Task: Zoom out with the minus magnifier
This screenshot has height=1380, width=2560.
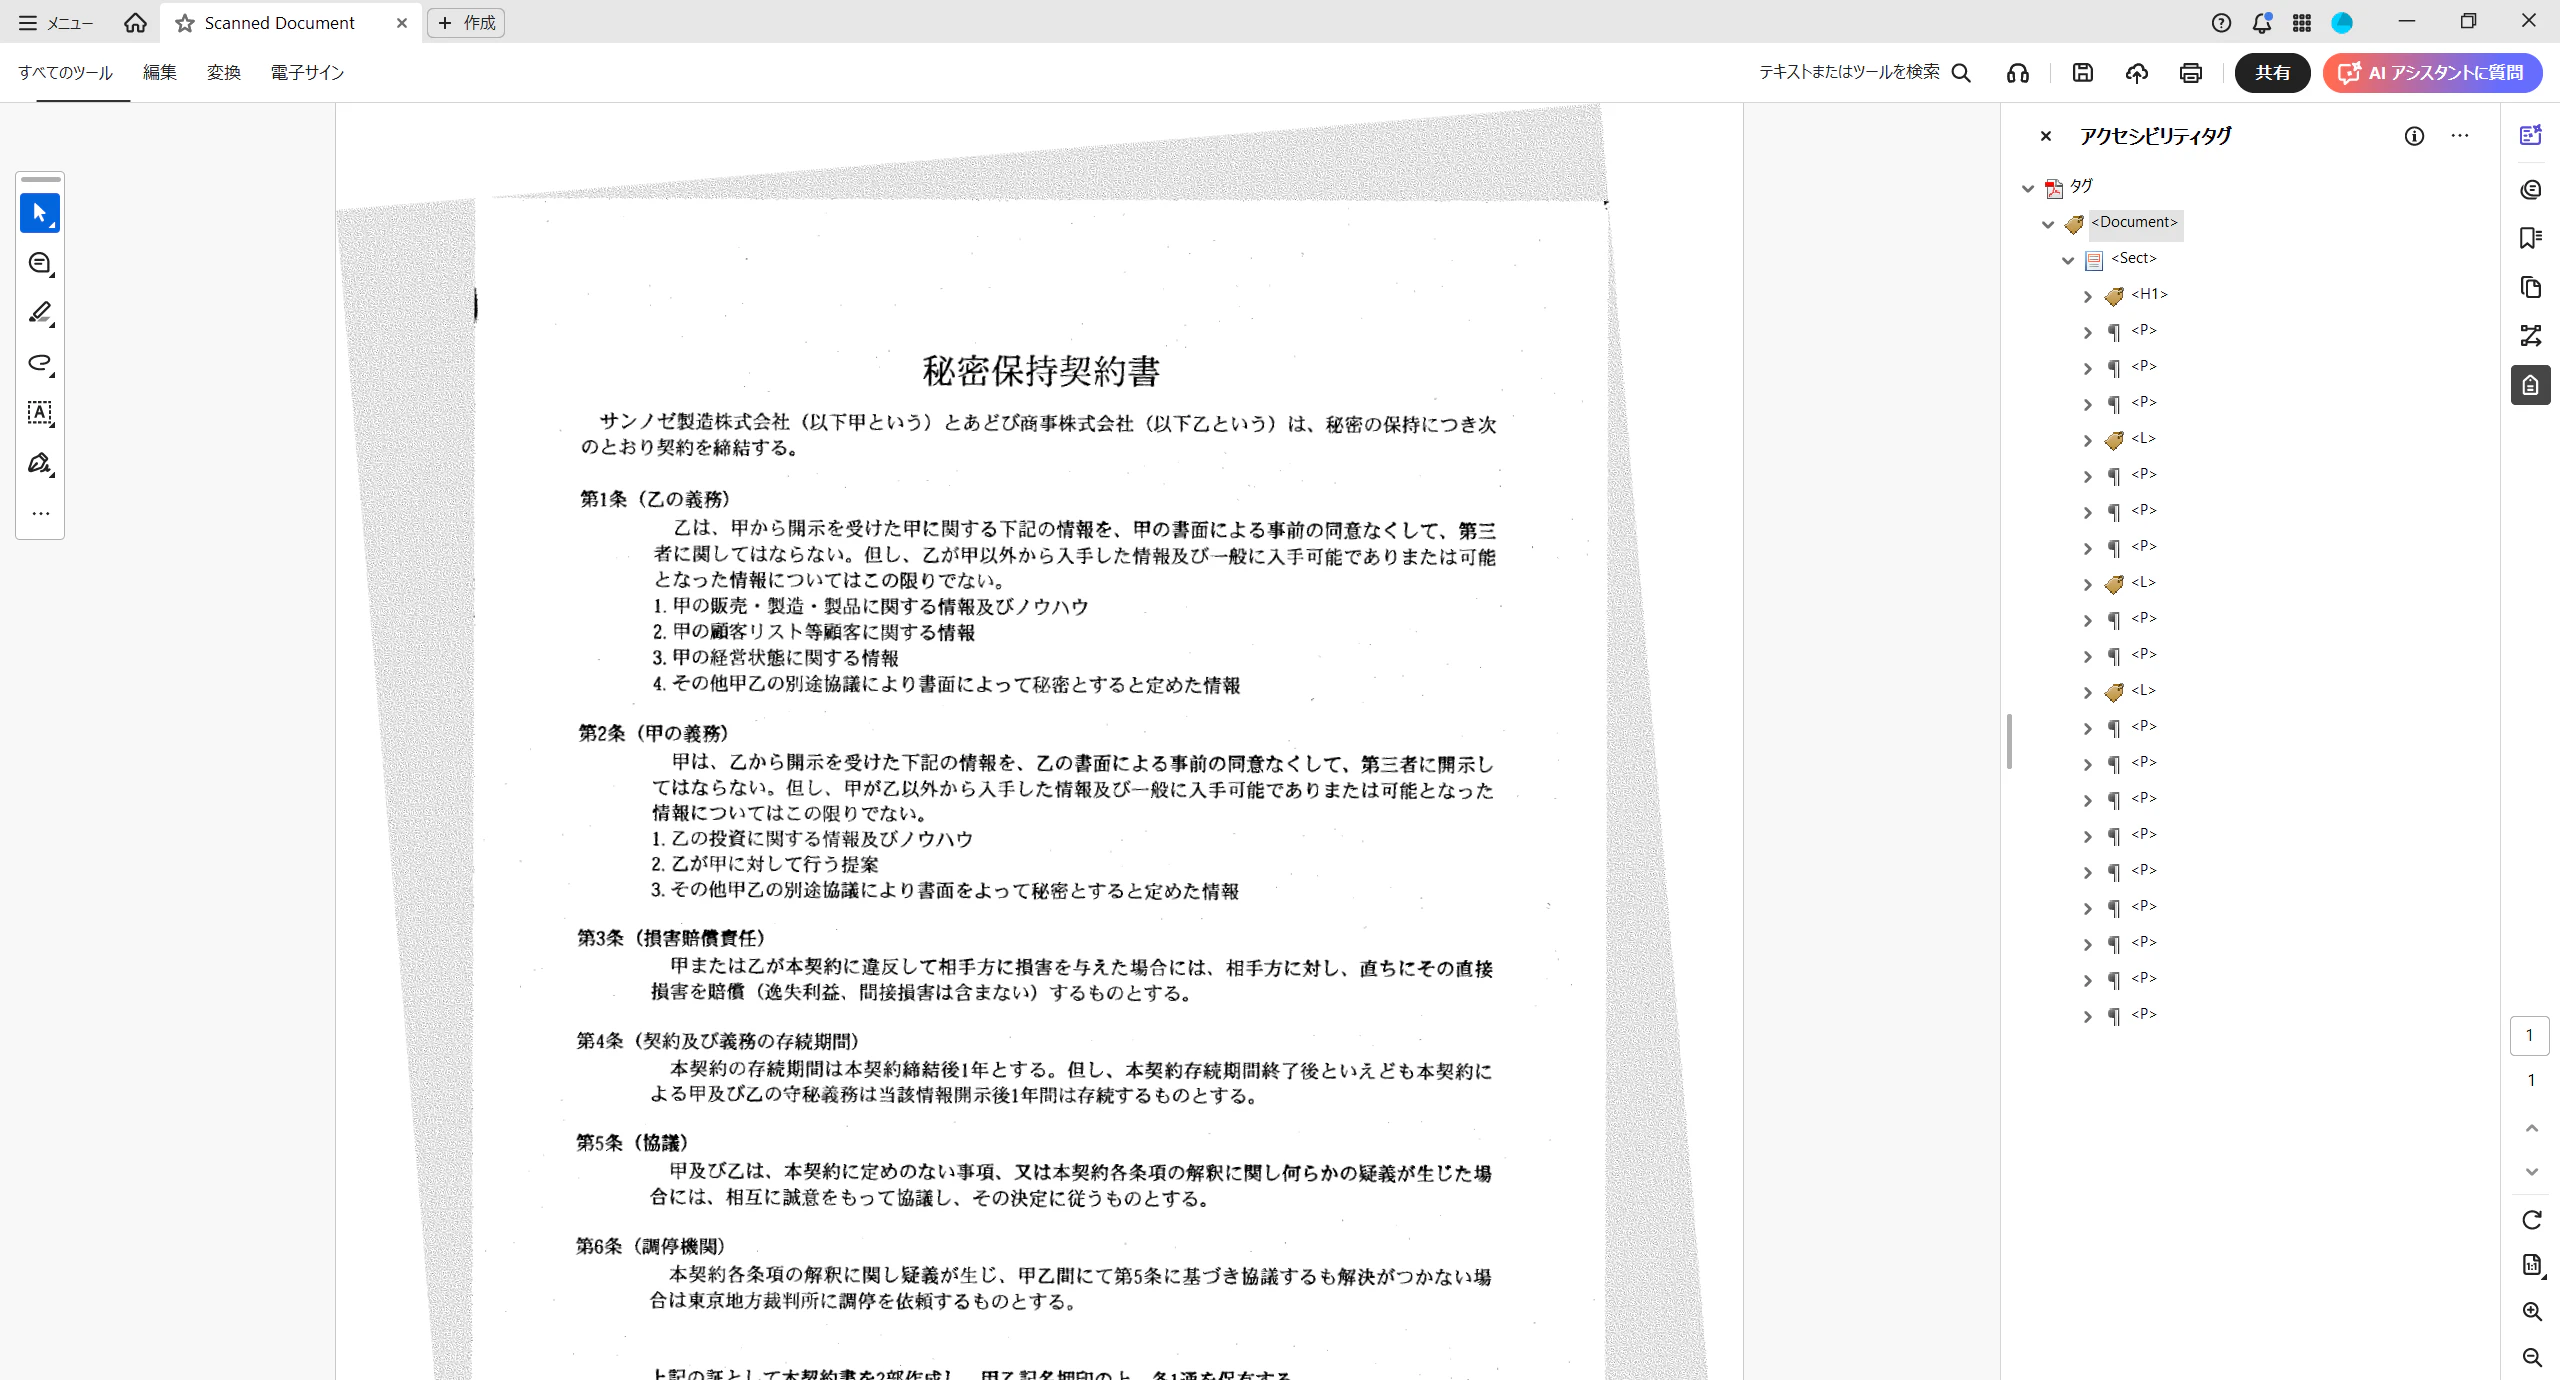Action: pyautogui.click(x=2532, y=1357)
